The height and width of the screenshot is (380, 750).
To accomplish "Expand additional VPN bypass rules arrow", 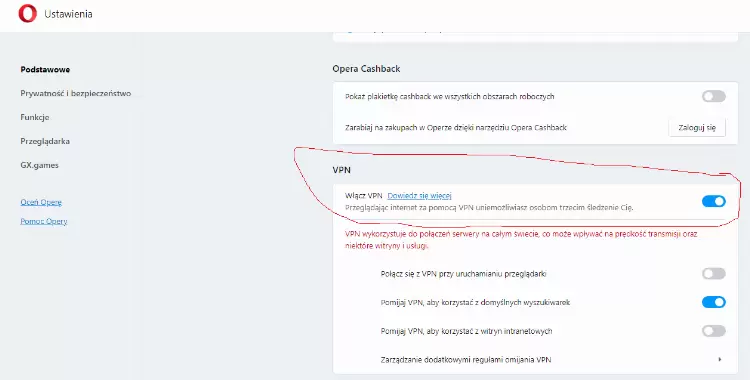I will (720, 359).
